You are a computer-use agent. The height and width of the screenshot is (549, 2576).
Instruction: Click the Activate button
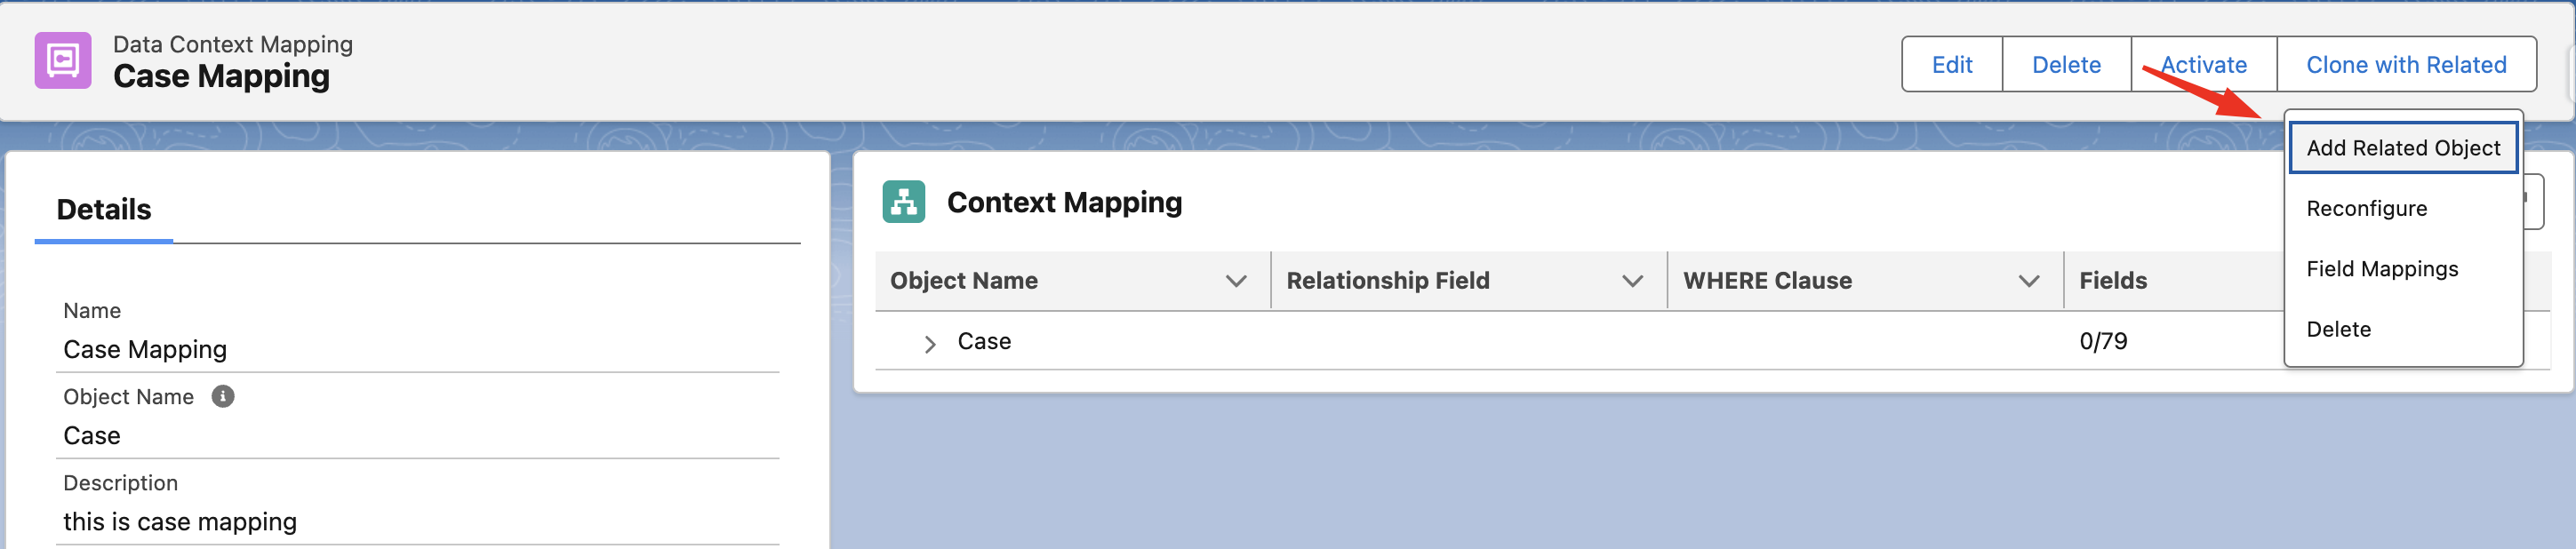2203,65
